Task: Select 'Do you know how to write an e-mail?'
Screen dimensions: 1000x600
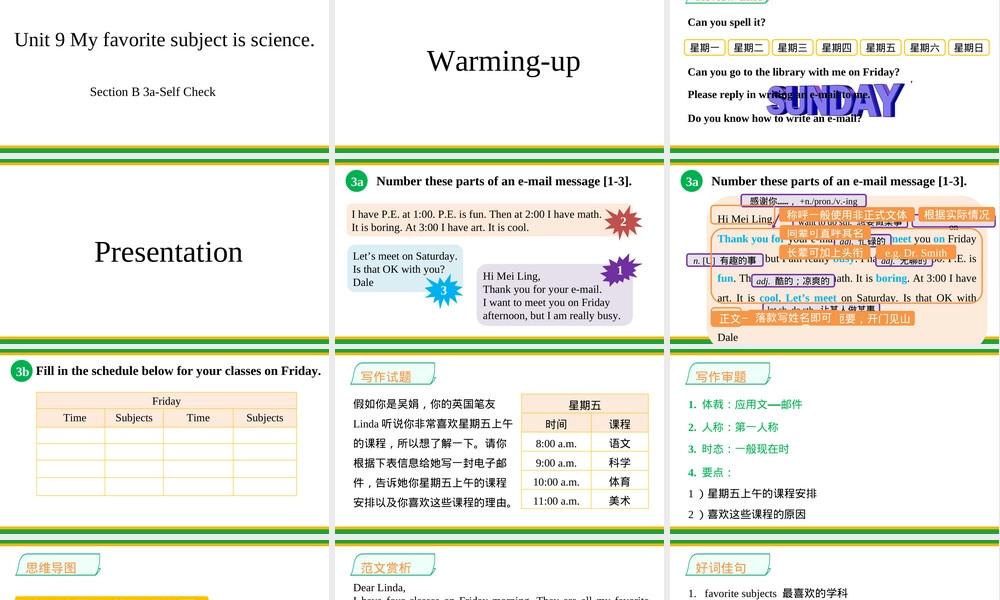Action: [774, 118]
